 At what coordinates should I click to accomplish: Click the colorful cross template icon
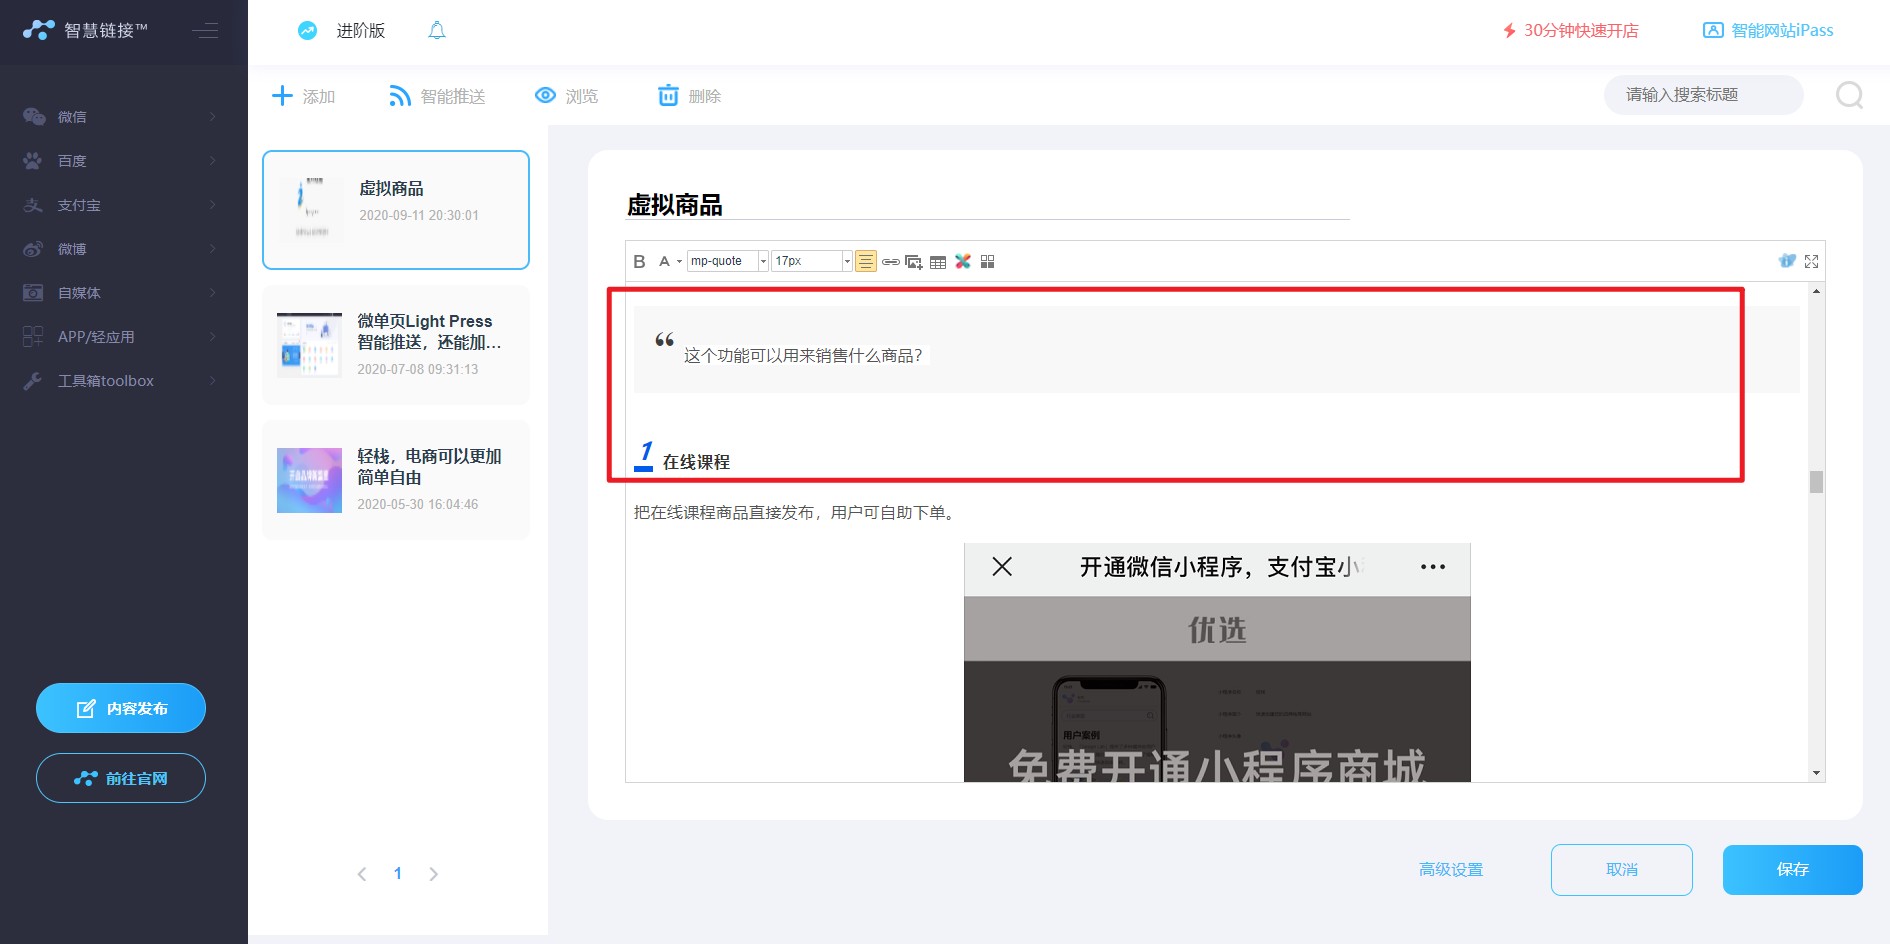[x=963, y=261]
